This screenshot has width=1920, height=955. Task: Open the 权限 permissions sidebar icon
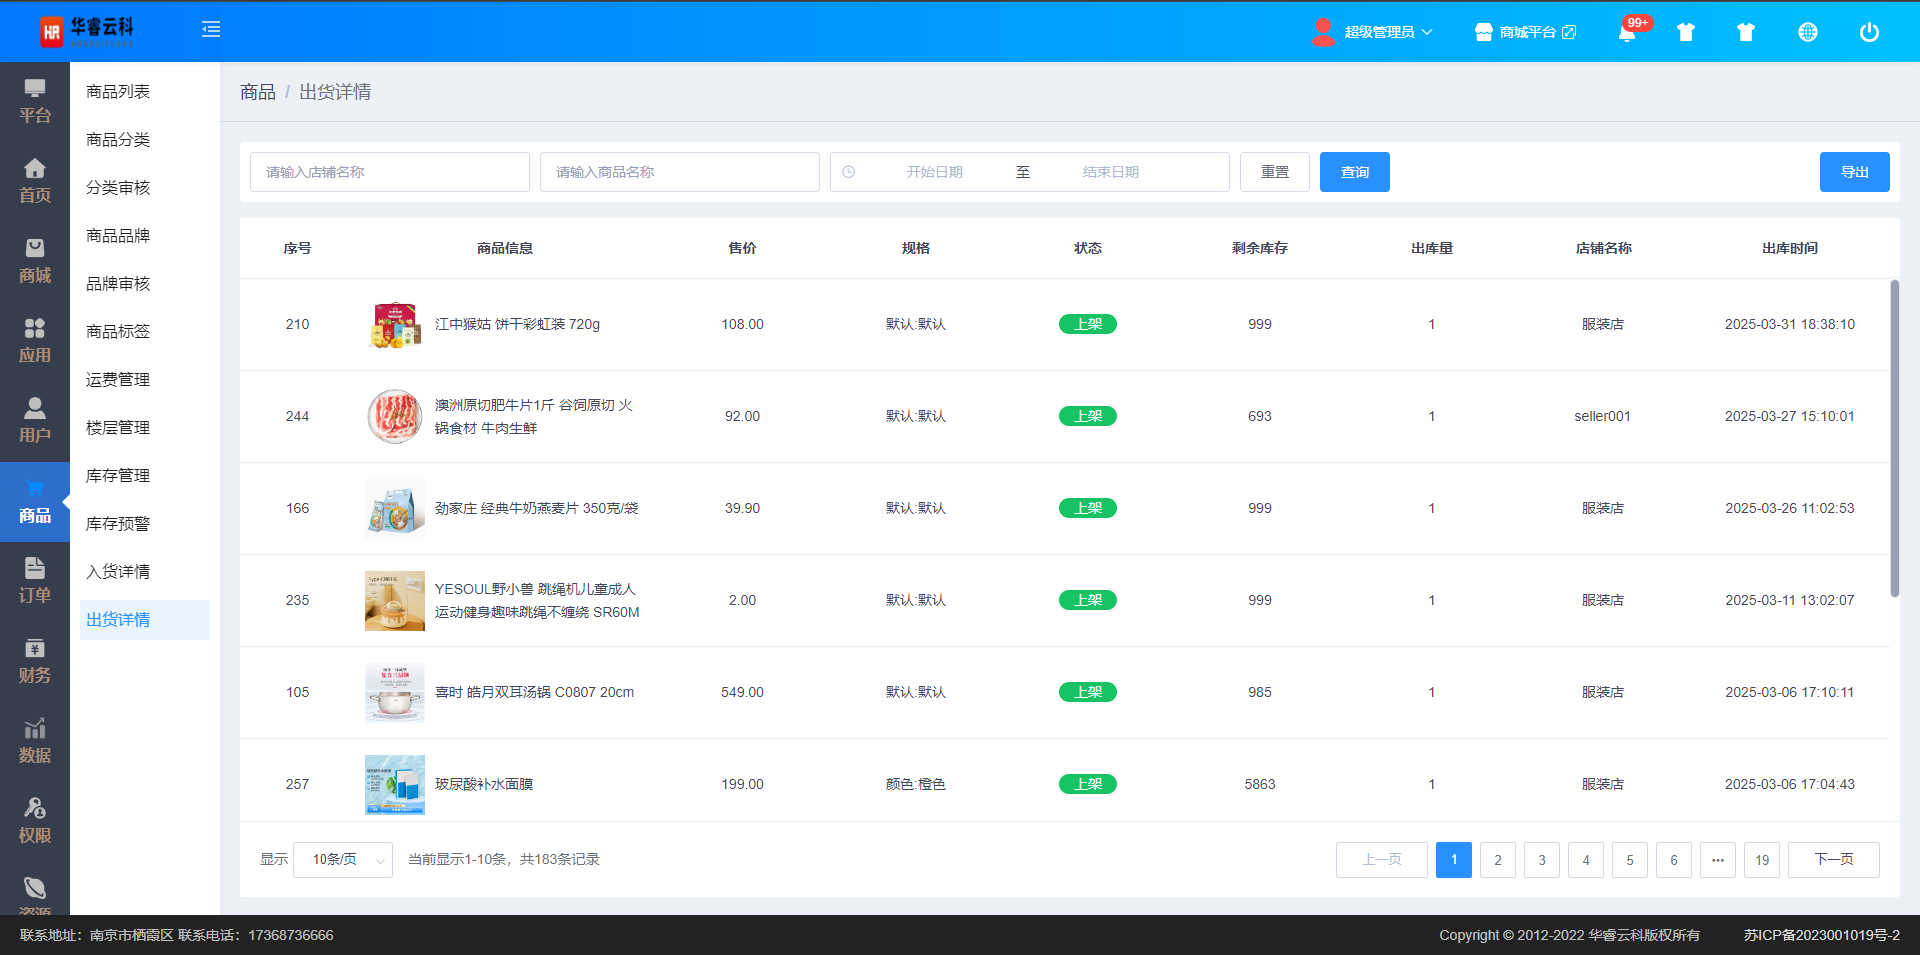[x=35, y=821]
